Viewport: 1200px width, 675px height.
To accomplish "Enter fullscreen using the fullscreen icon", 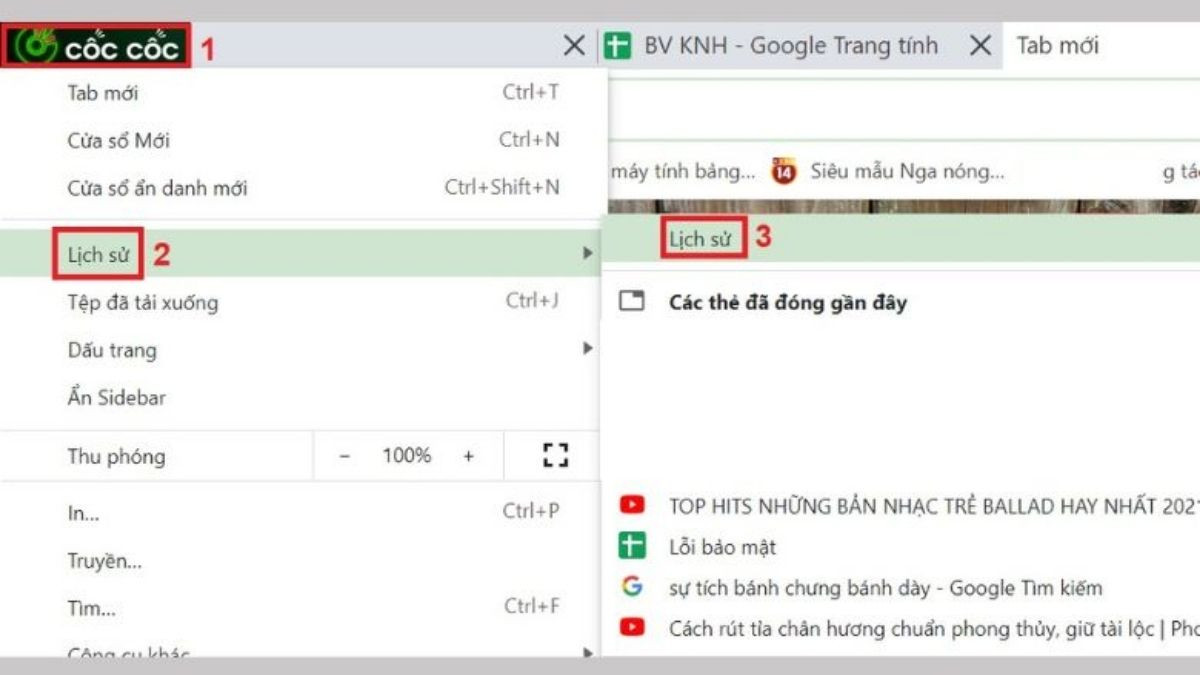I will pos(556,454).
